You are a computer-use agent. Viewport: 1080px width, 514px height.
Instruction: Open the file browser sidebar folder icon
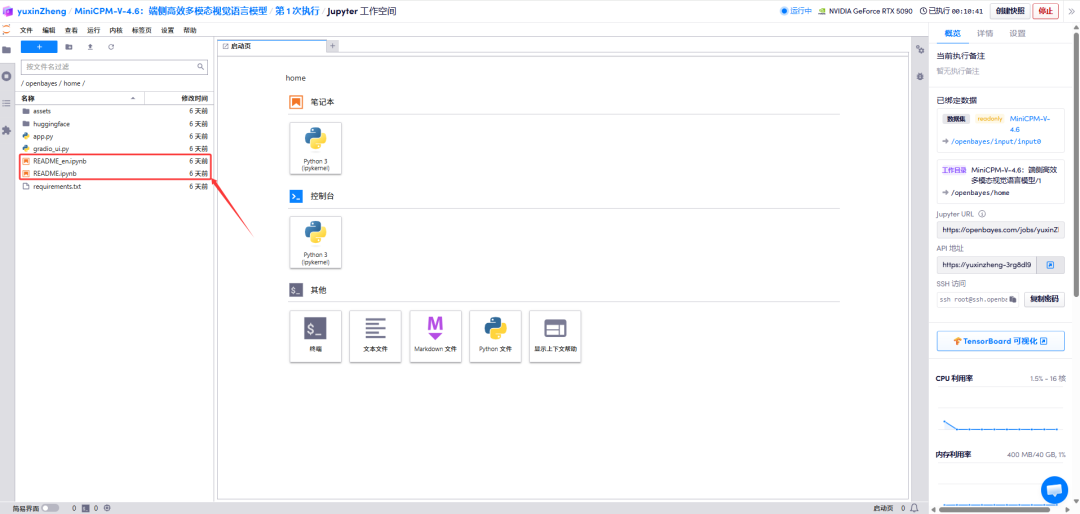(x=7, y=50)
